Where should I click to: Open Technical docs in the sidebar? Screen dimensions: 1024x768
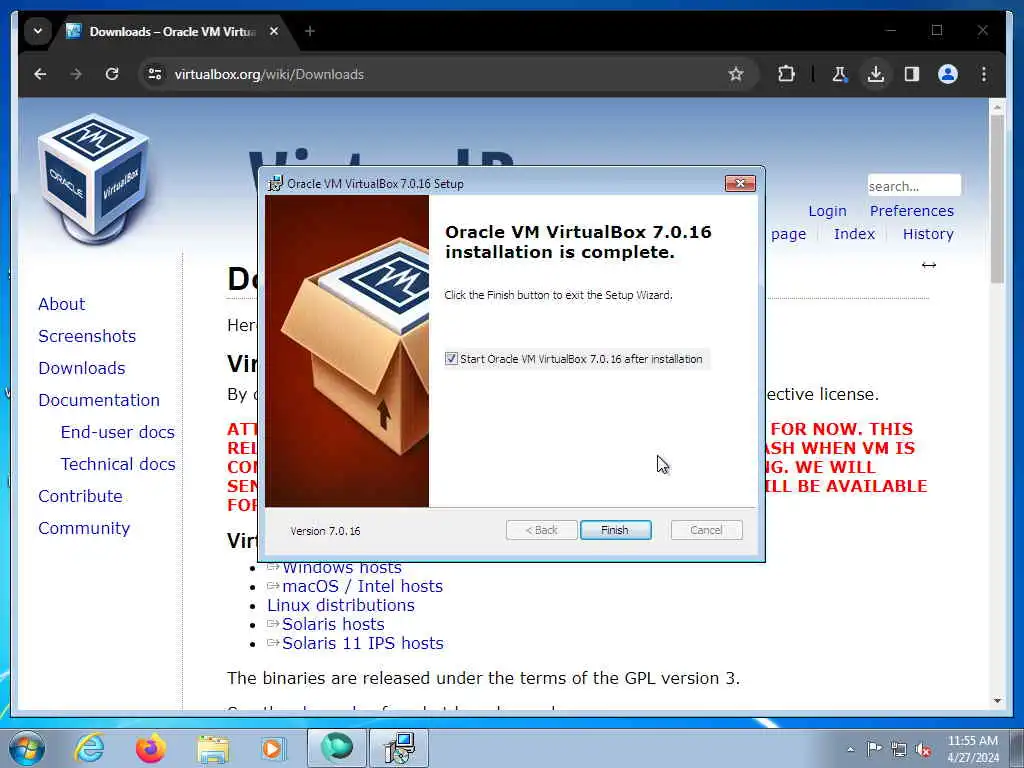[118, 464]
